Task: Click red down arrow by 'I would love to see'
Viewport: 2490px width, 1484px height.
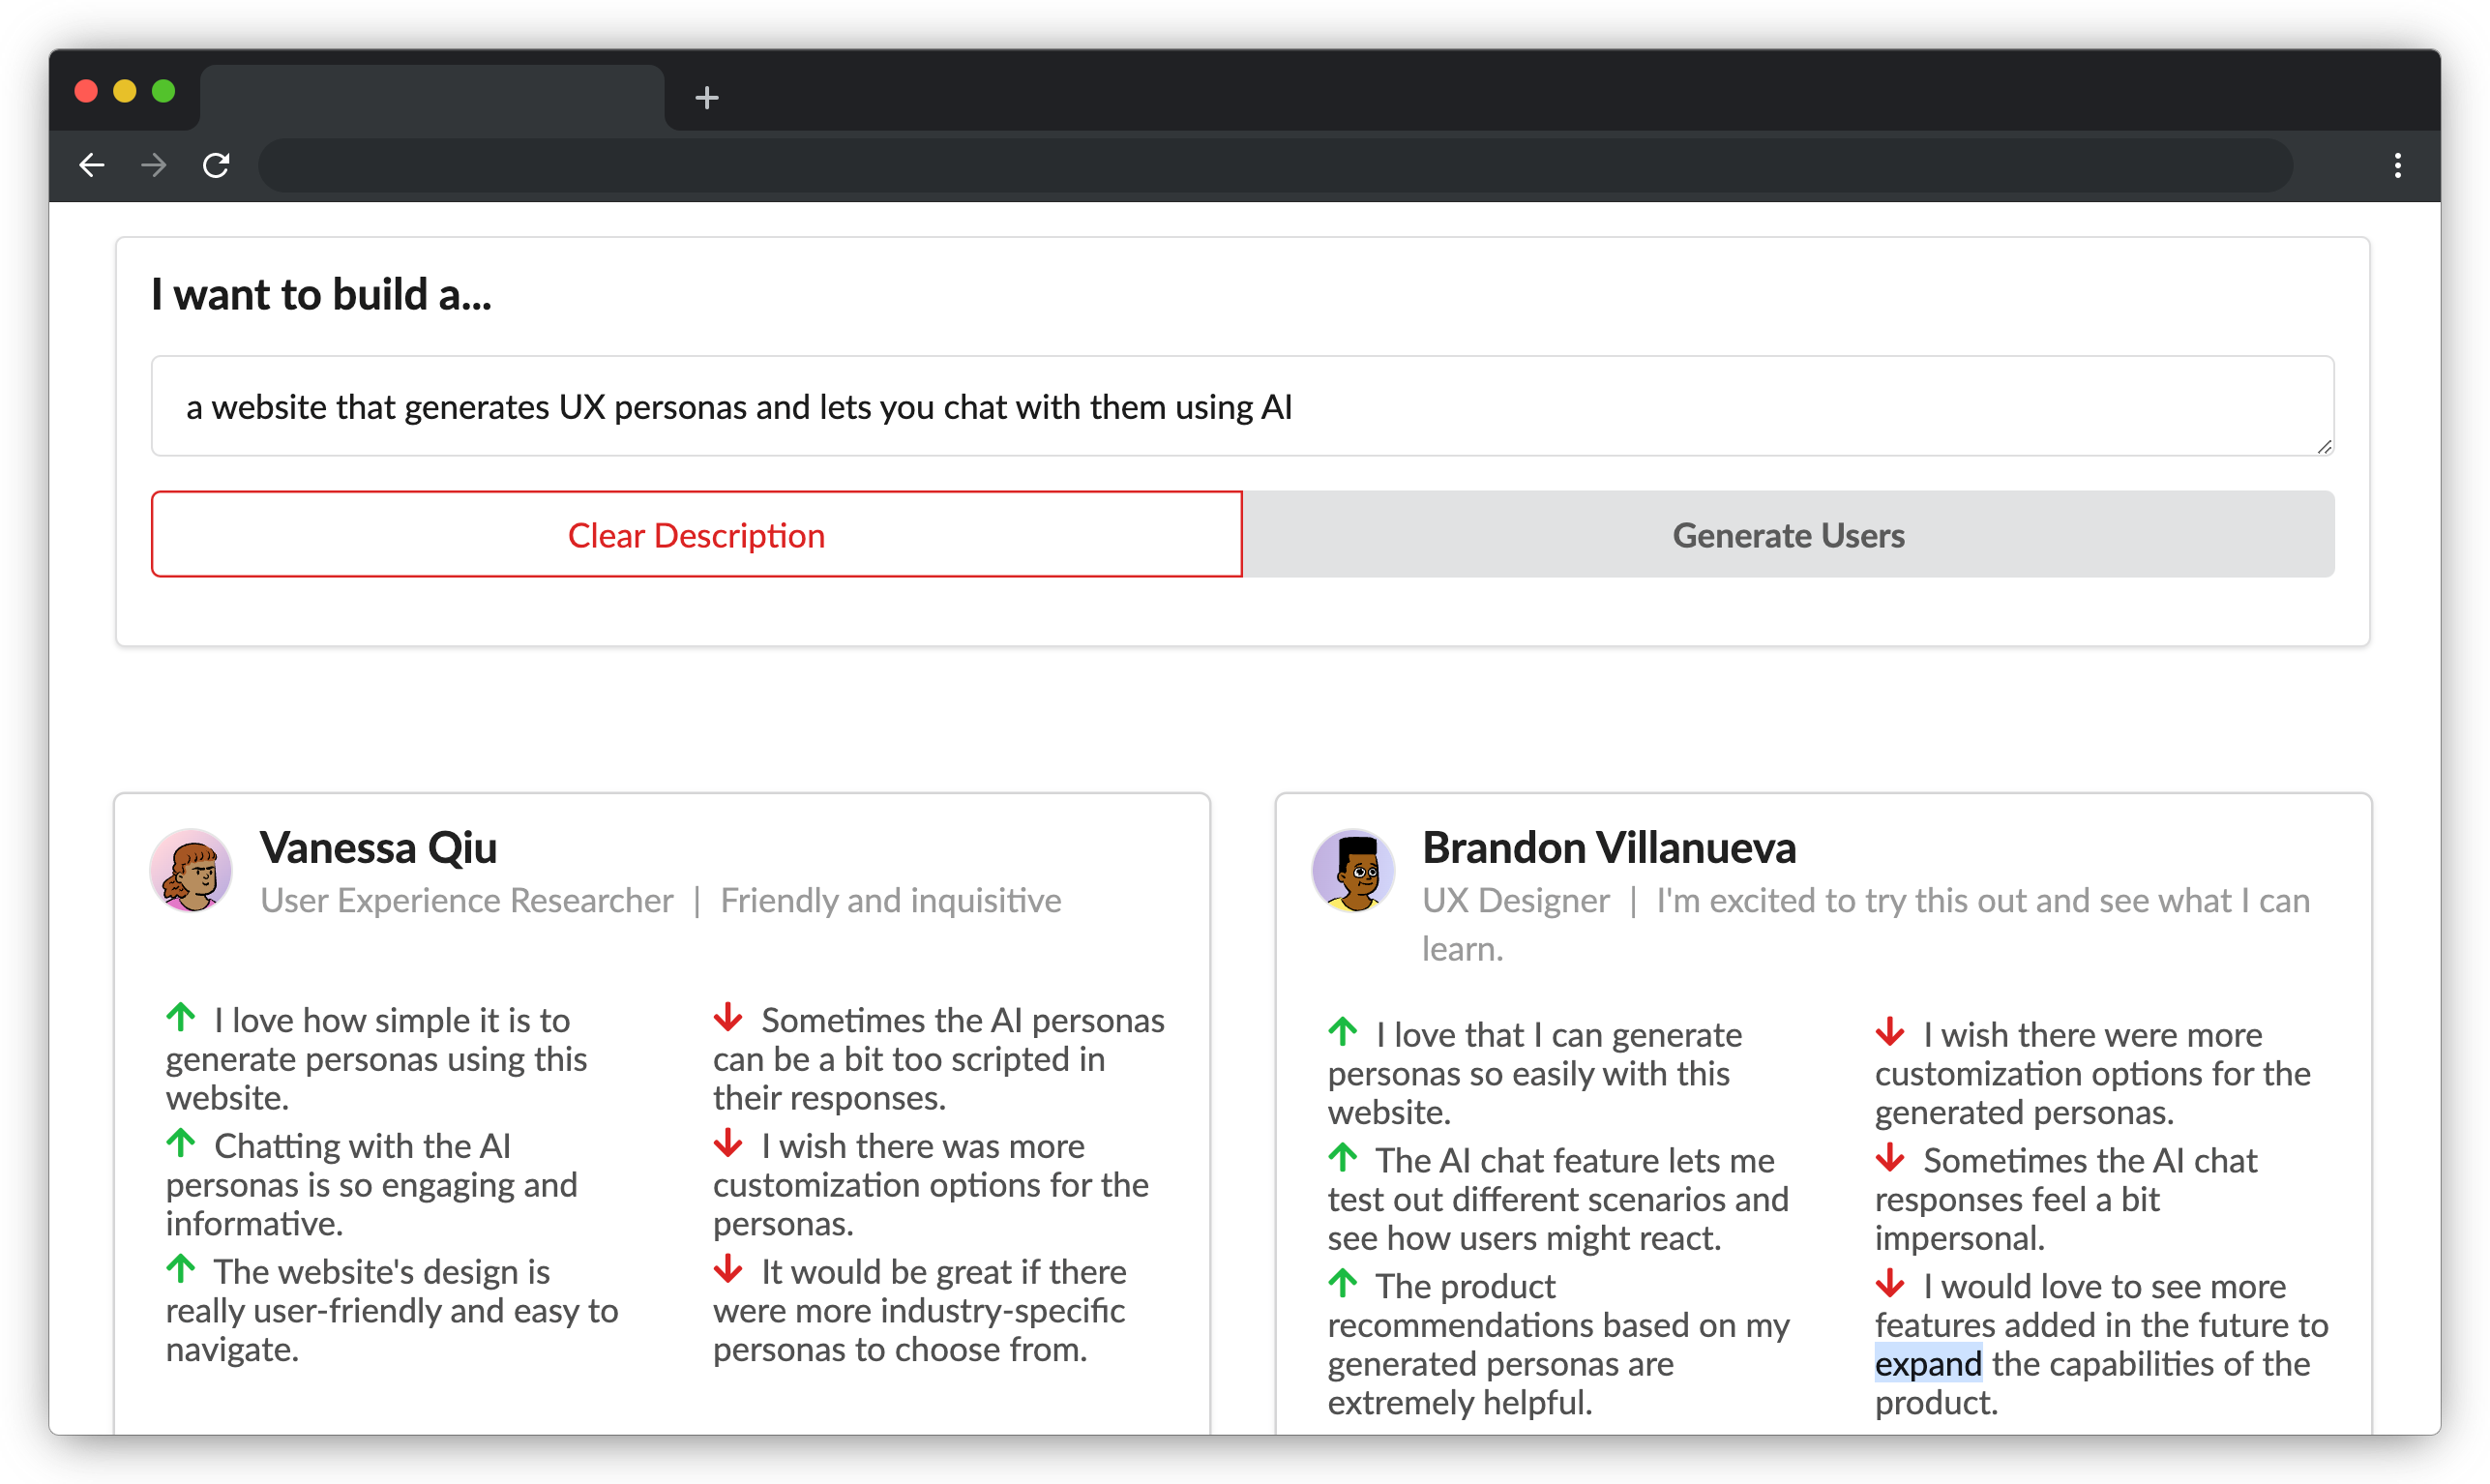Action: (1890, 1284)
